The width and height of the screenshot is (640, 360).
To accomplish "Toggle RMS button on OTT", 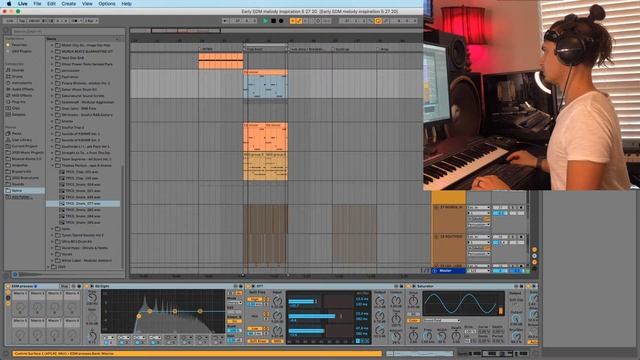I will (278, 341).
